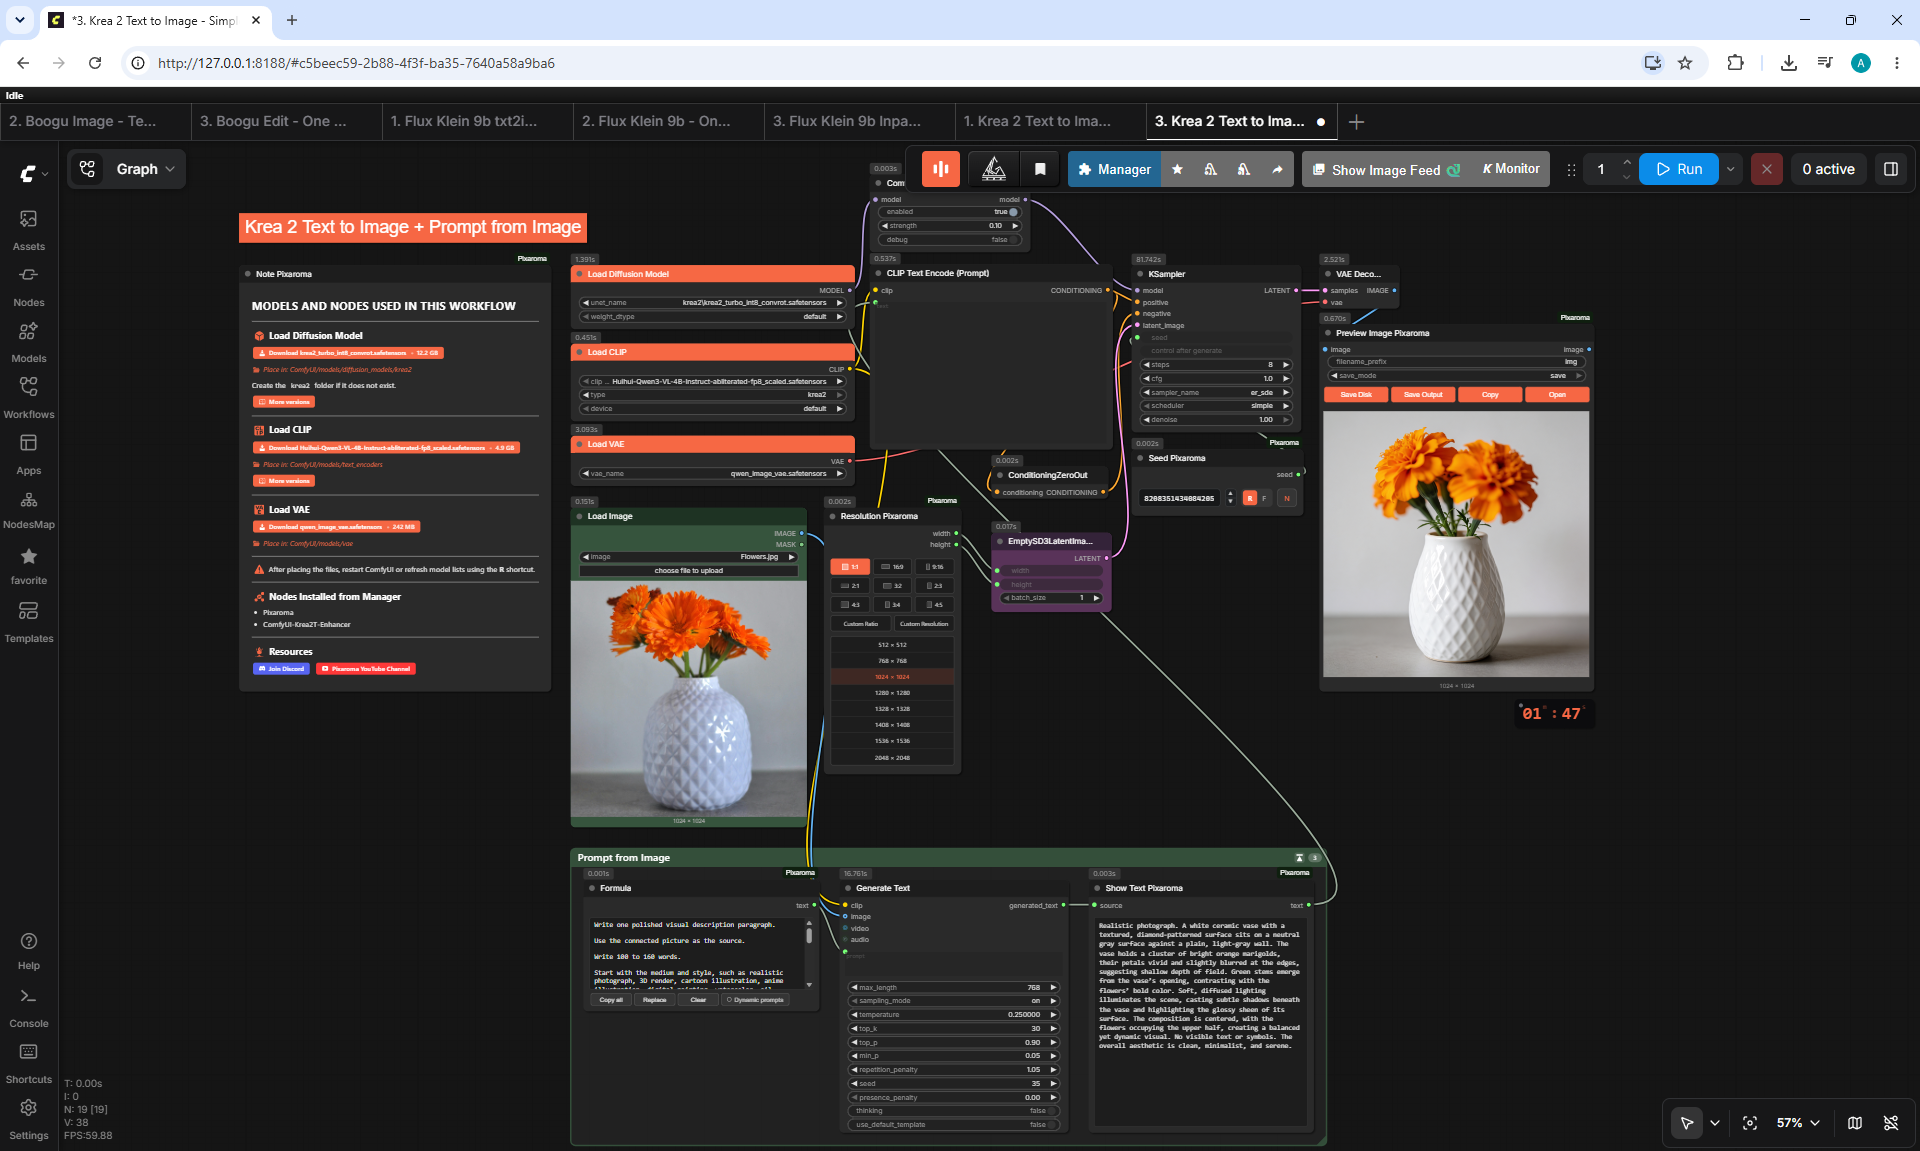The image size is (1920, 1151).
Task: Open the Templates sidebar panel
Action: coord(29,621)
